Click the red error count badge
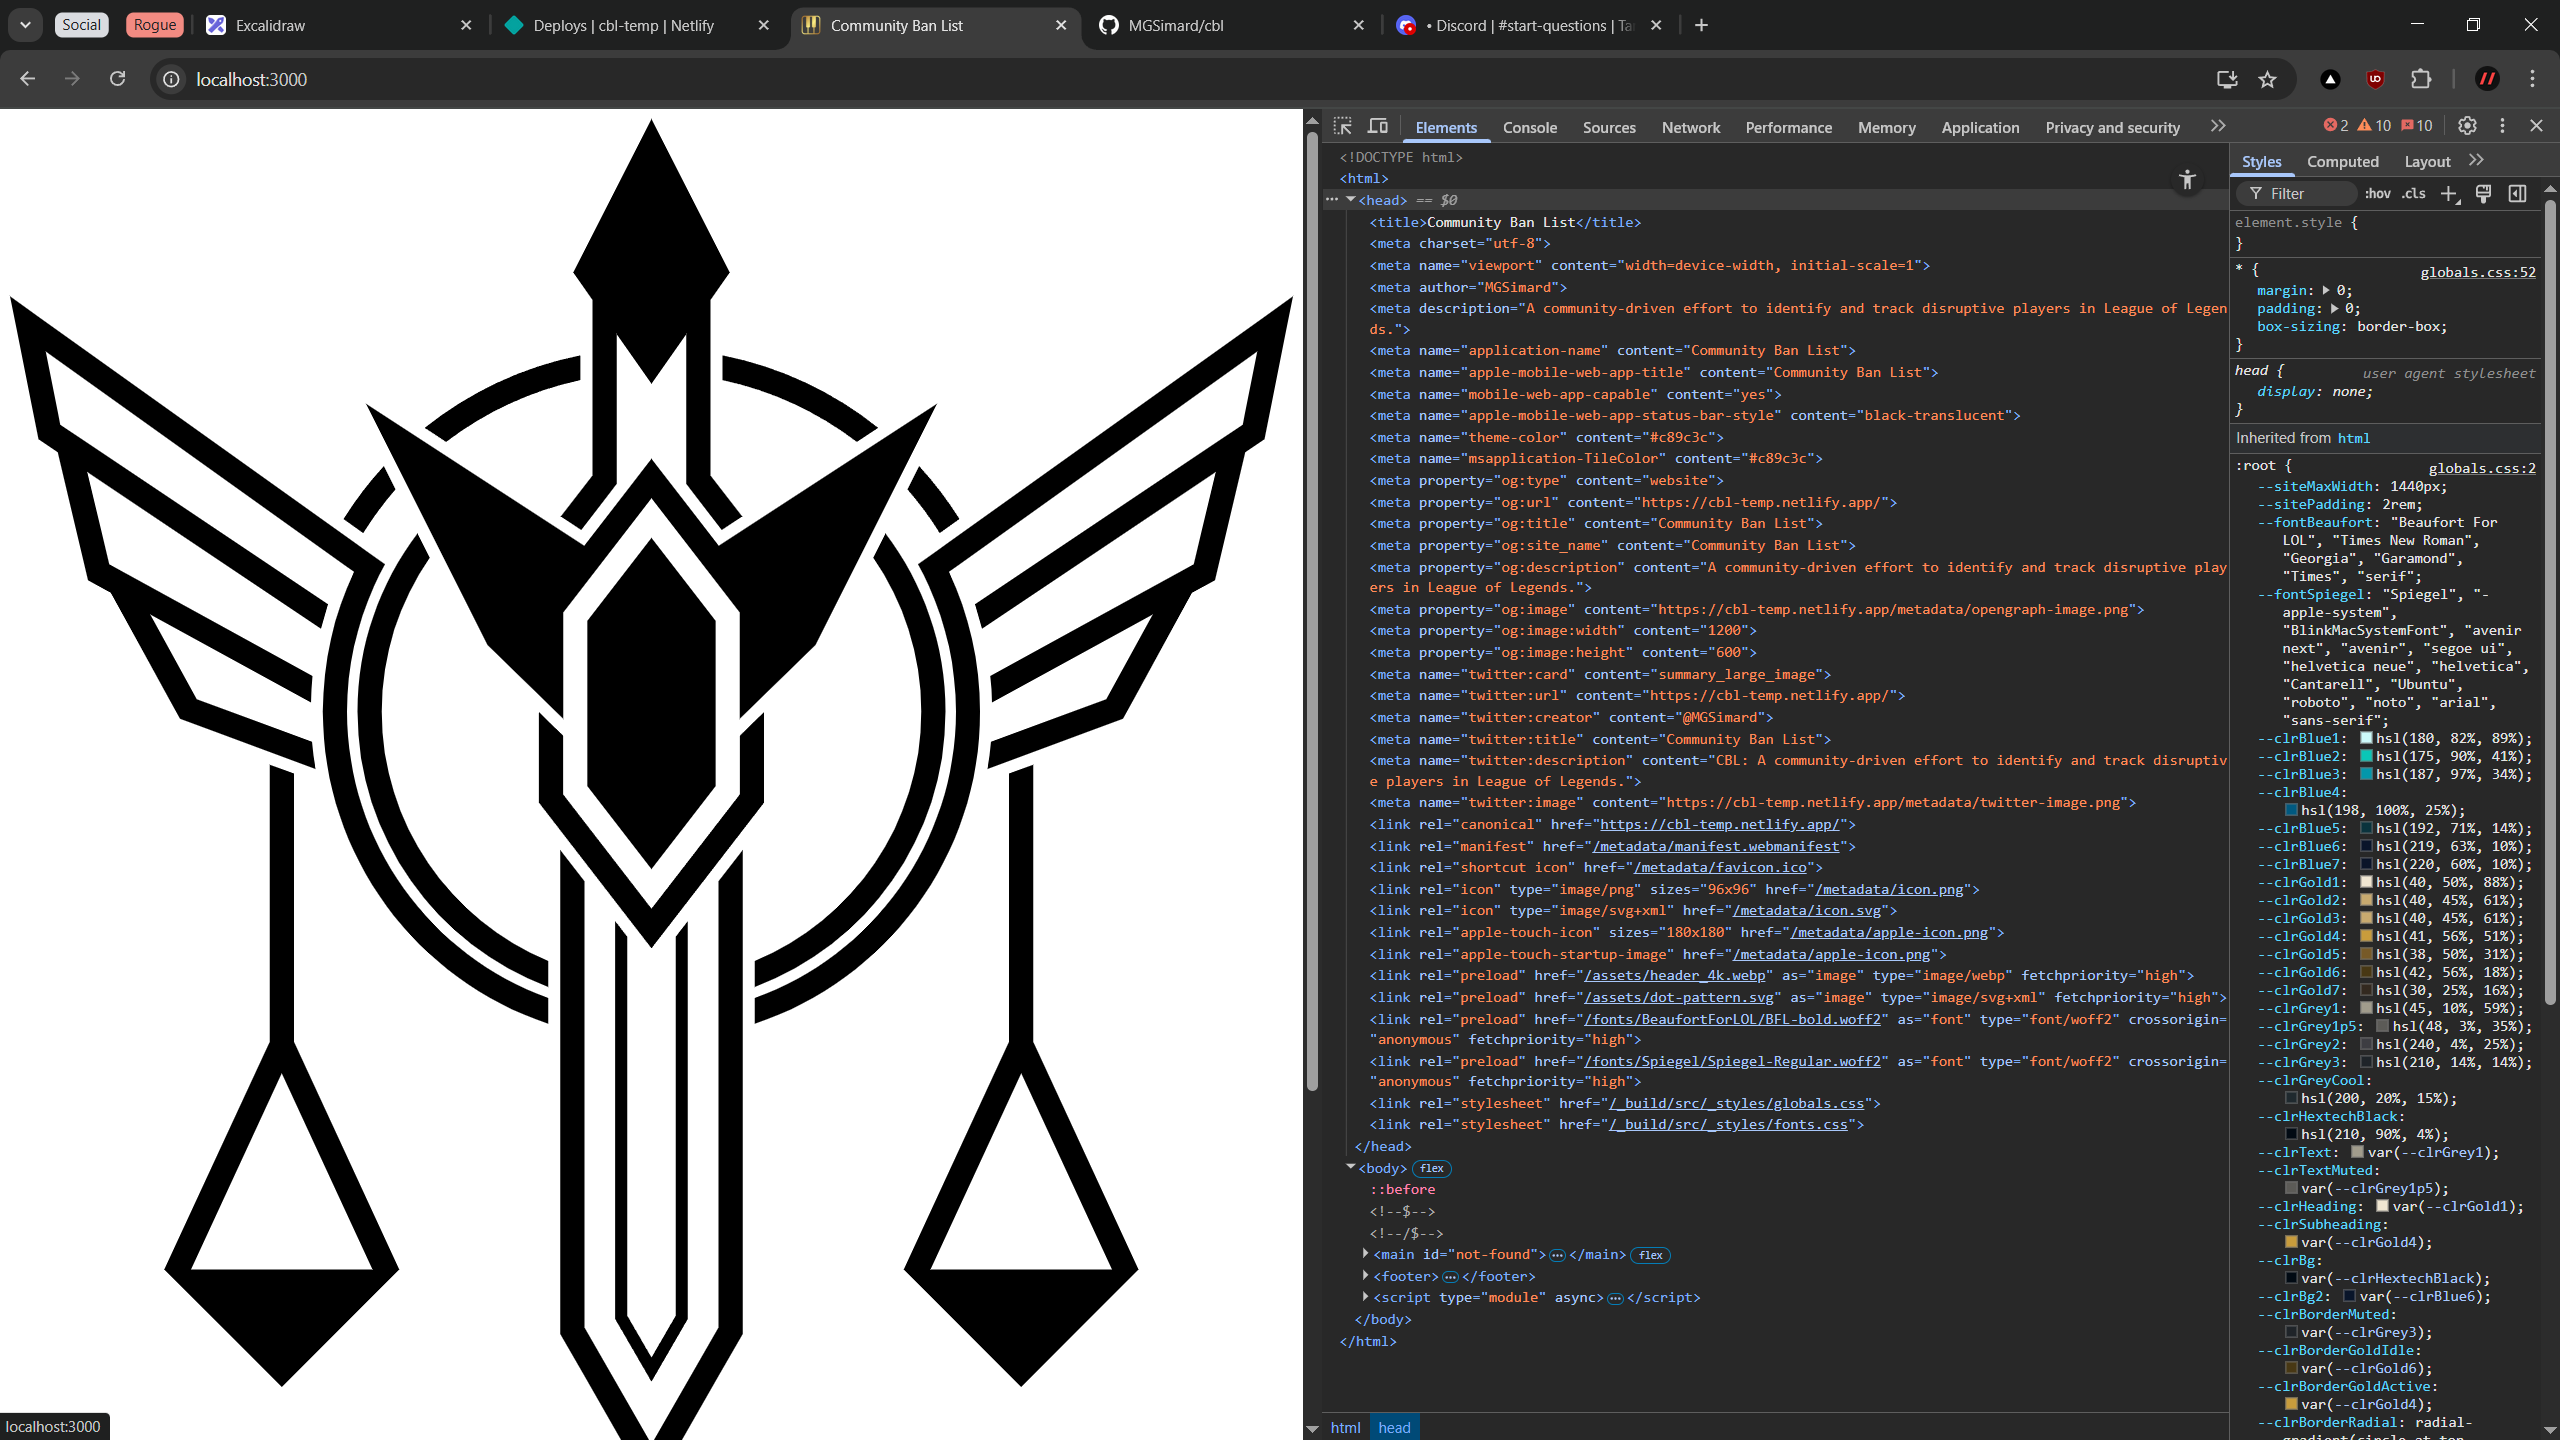This screenshot has height=1440, width=2560. [x=2336, y=126]
